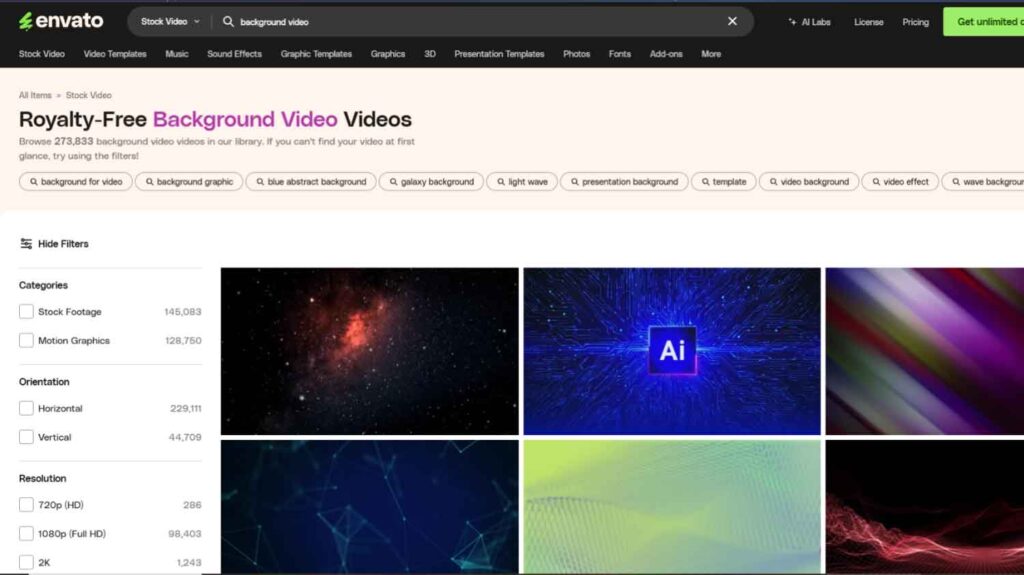The width and height of the screenshot is (1024, 575).
Task: Select the 'video background' search chip
Action: click(809, 182)
